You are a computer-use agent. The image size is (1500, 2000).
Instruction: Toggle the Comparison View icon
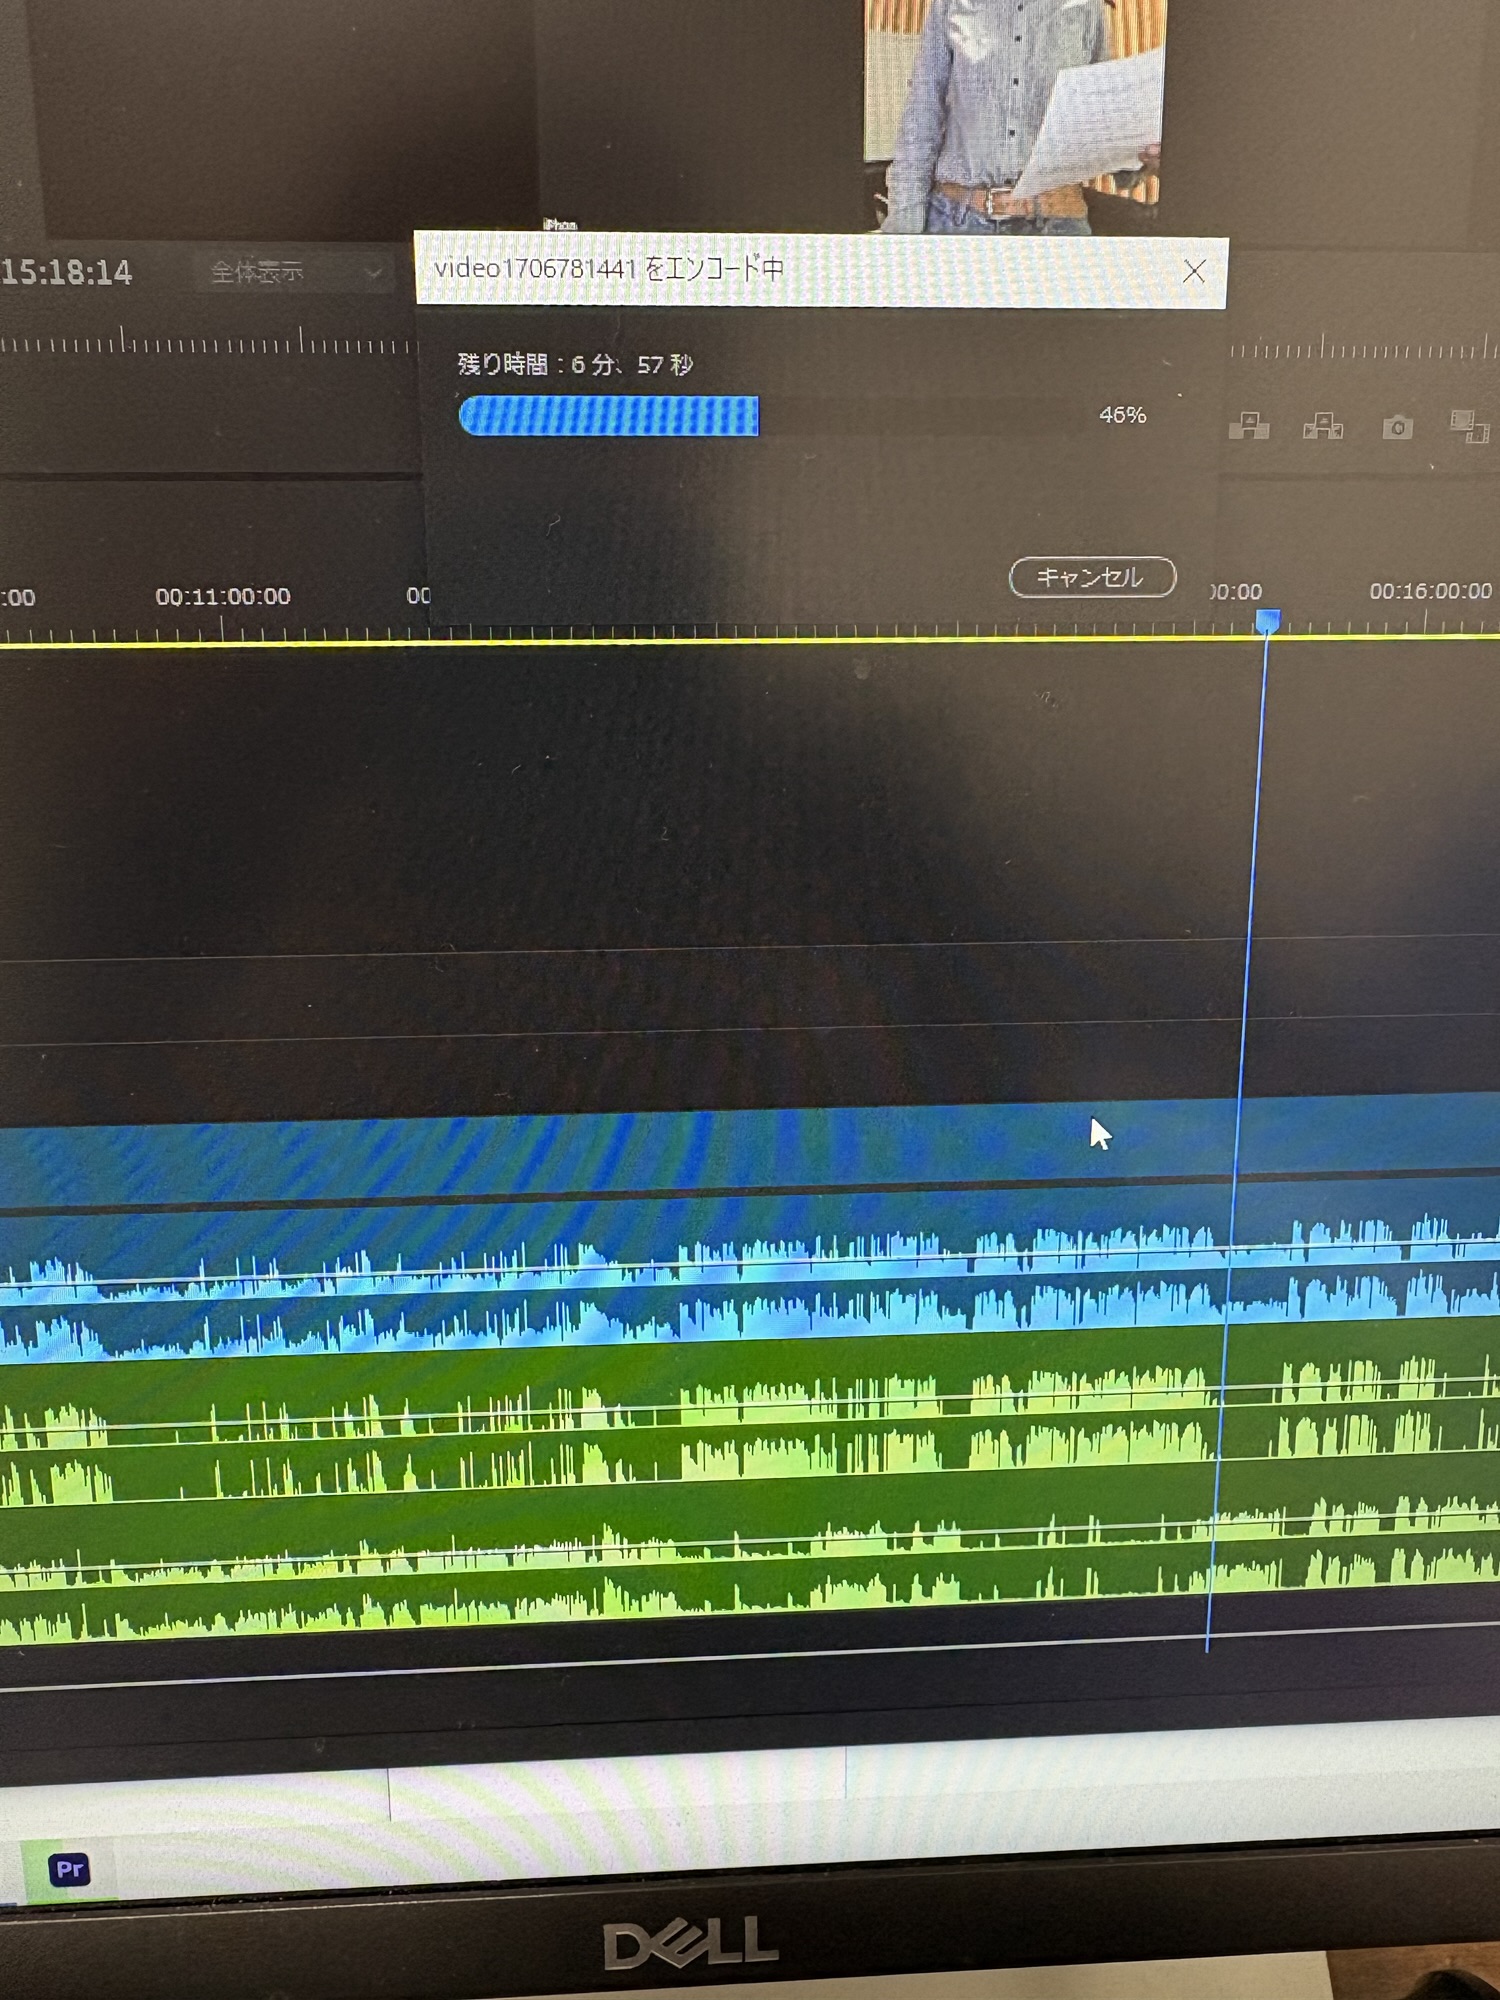pyautogui.click(x=1468, y=426)
